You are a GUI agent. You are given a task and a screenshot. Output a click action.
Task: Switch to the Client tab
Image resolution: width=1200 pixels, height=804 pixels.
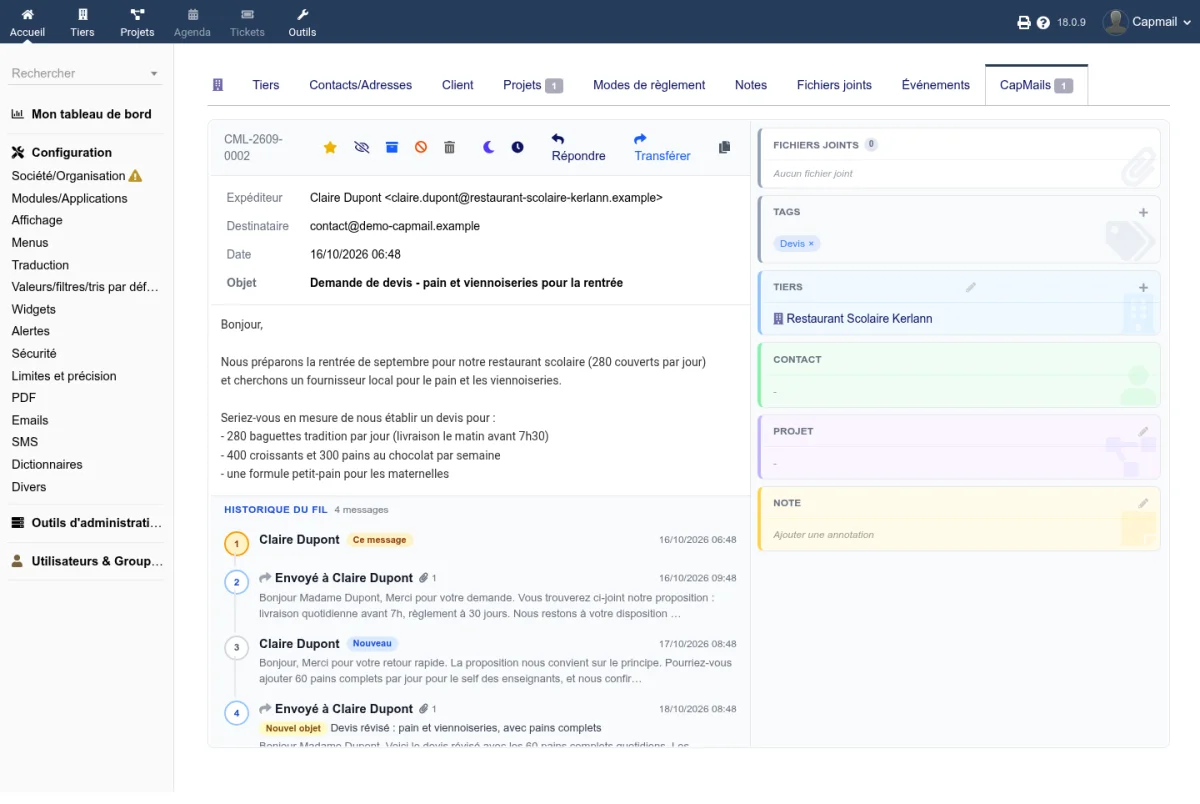[x=457, y=85]
